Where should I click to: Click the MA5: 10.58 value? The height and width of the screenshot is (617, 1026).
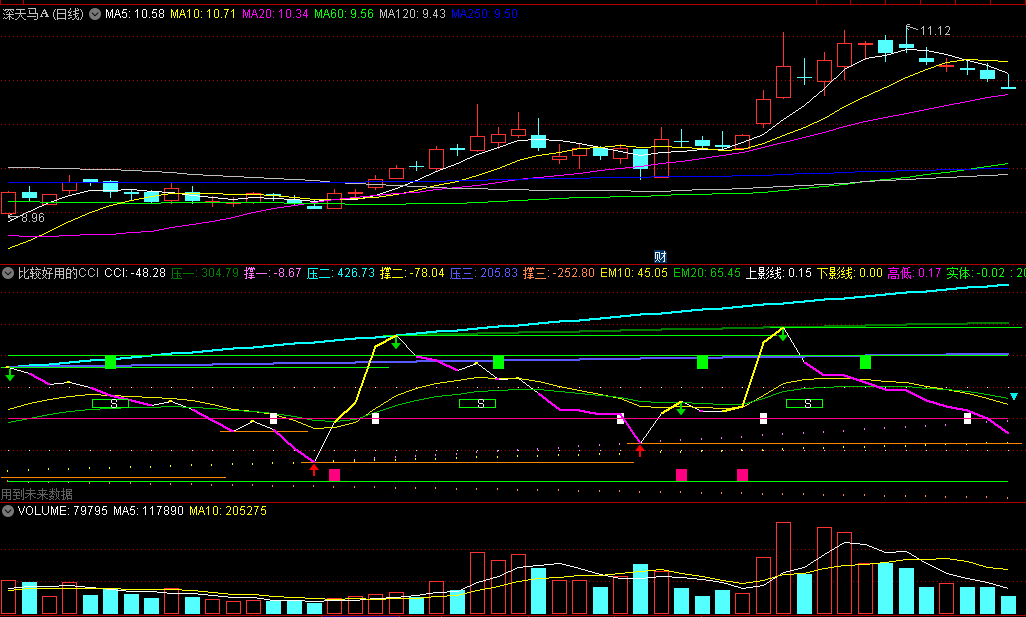(x=135, y=14)
